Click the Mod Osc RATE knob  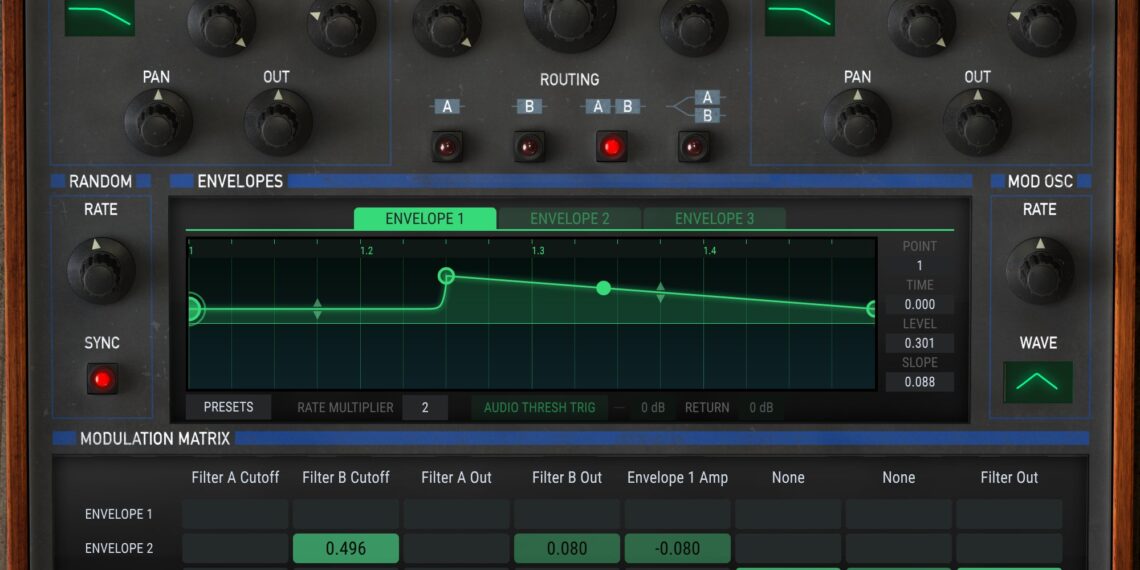[x=1039, y=270]
